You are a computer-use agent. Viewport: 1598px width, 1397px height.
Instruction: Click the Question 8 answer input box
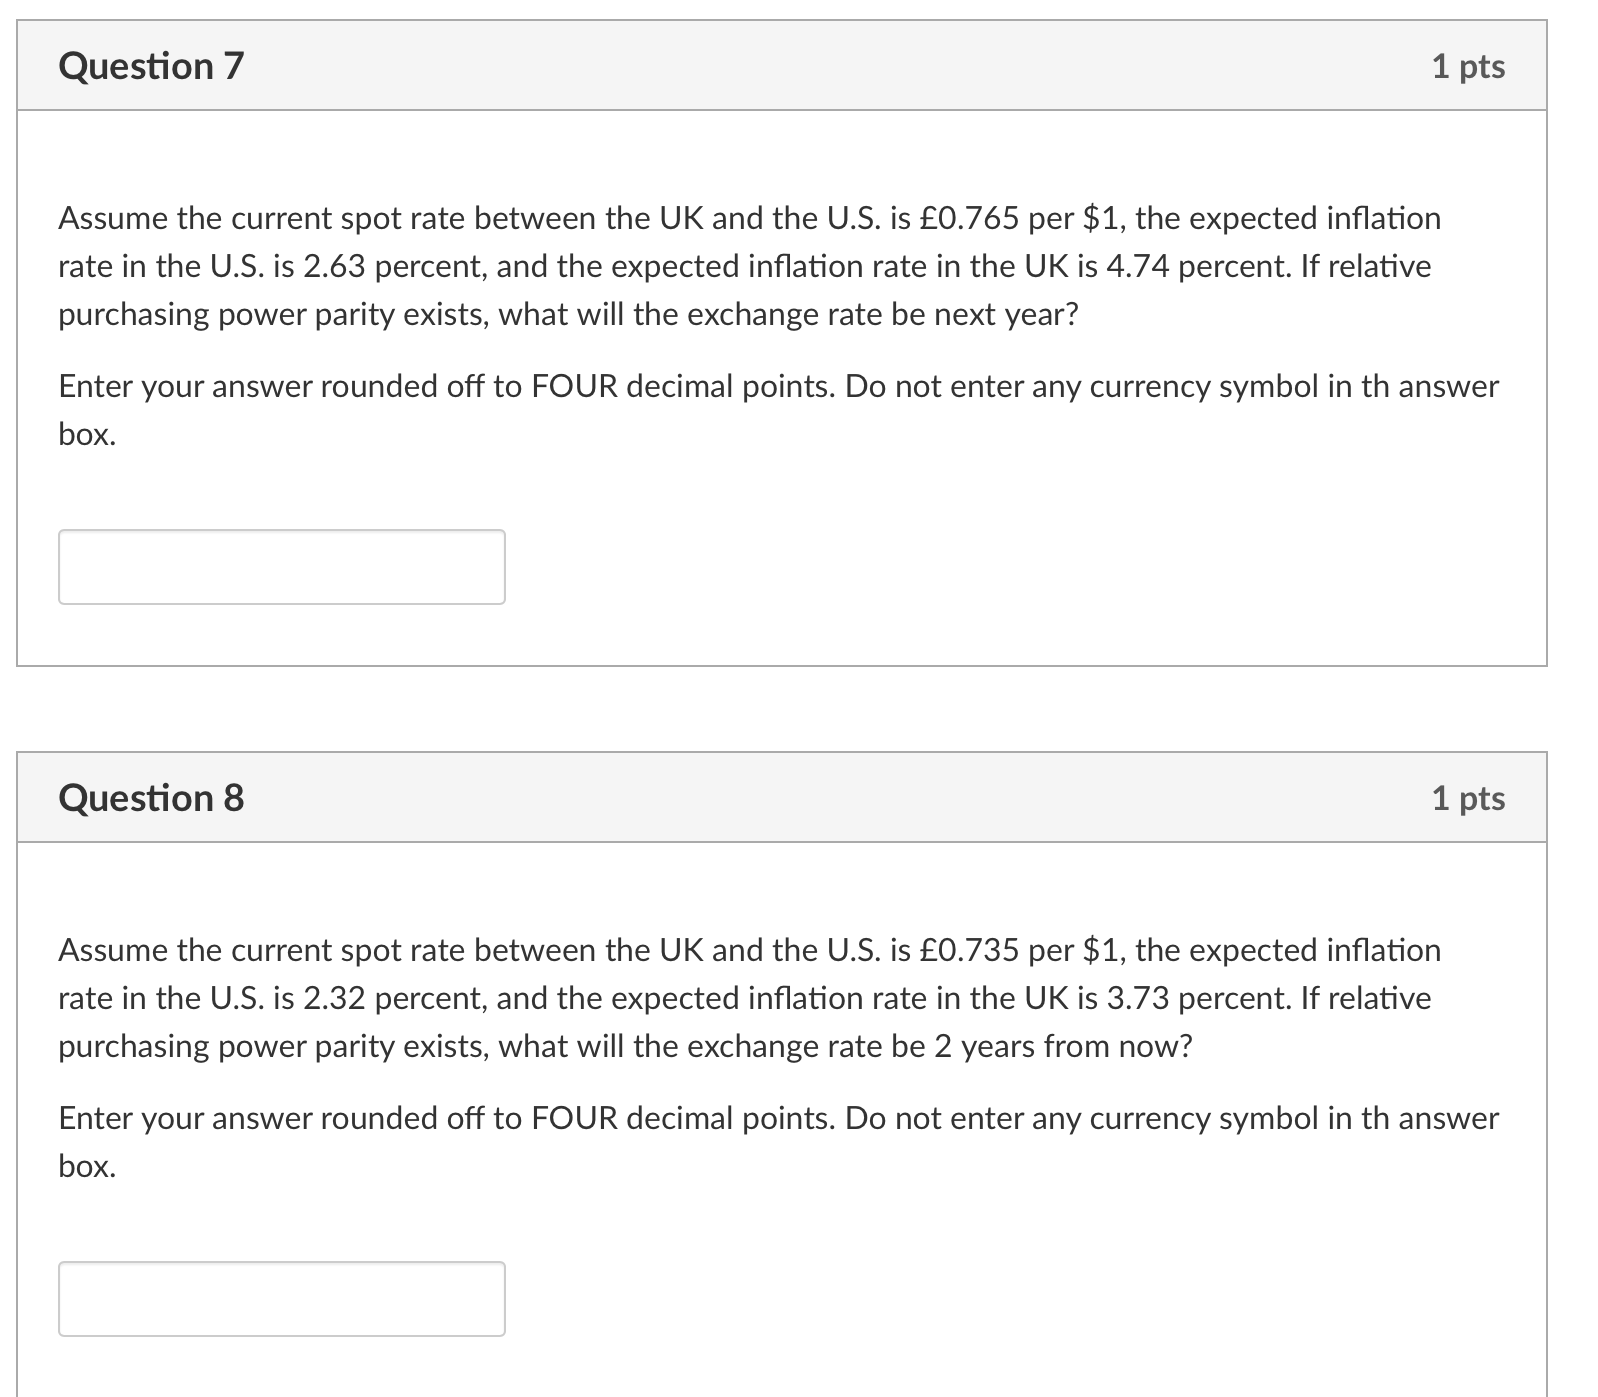pos(283,1298)
